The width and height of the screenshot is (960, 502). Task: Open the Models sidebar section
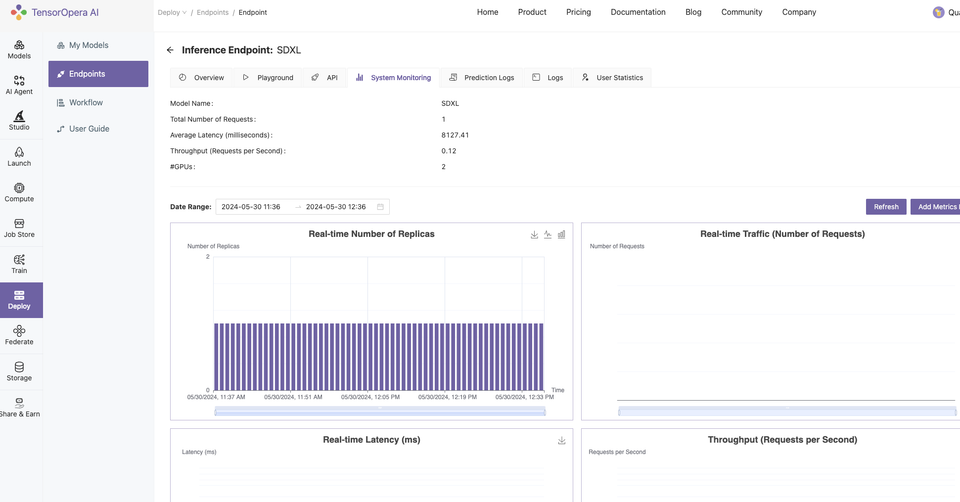[19, 50]
